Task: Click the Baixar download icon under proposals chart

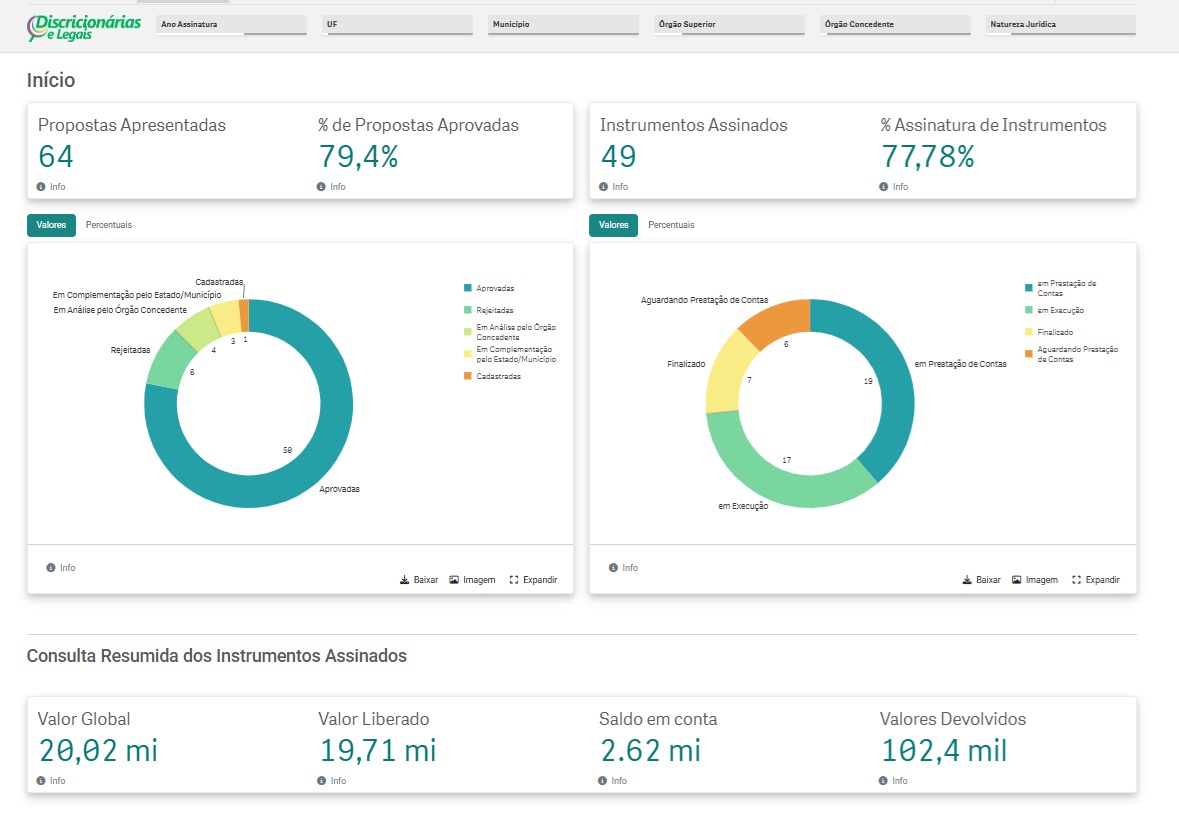Action: 404,580
